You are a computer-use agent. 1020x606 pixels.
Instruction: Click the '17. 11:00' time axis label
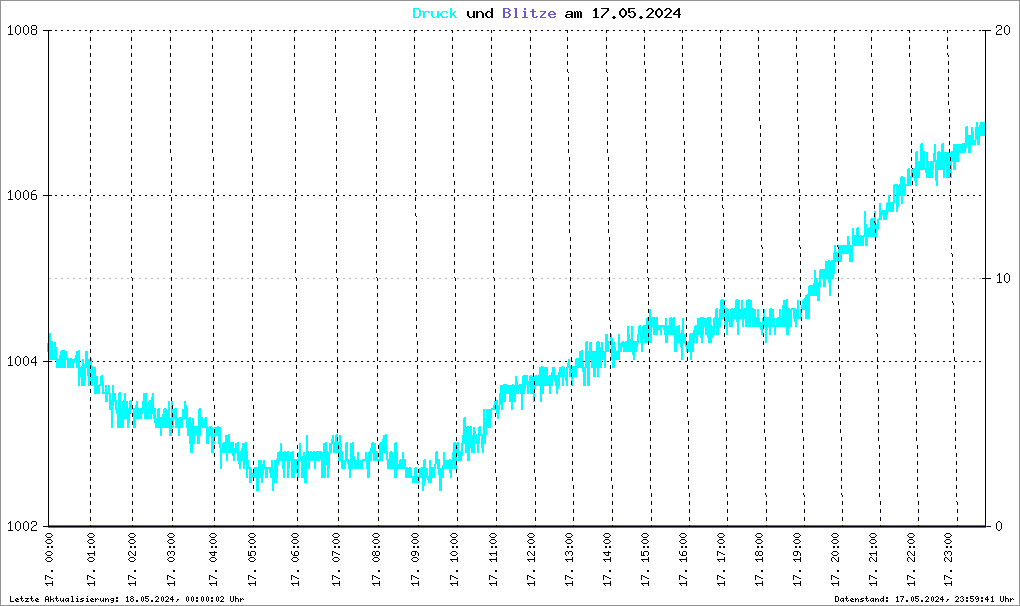pos(493,560)
